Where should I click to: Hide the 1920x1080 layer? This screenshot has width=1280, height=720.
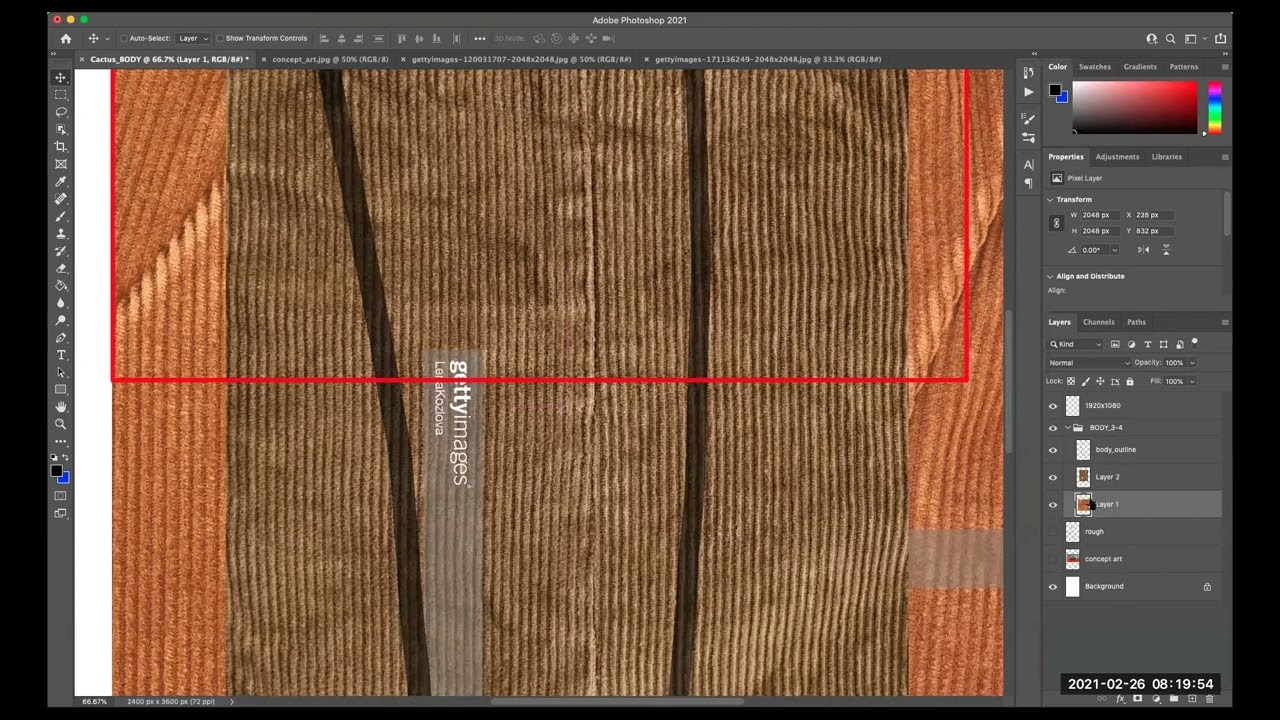click(1052, 406)
